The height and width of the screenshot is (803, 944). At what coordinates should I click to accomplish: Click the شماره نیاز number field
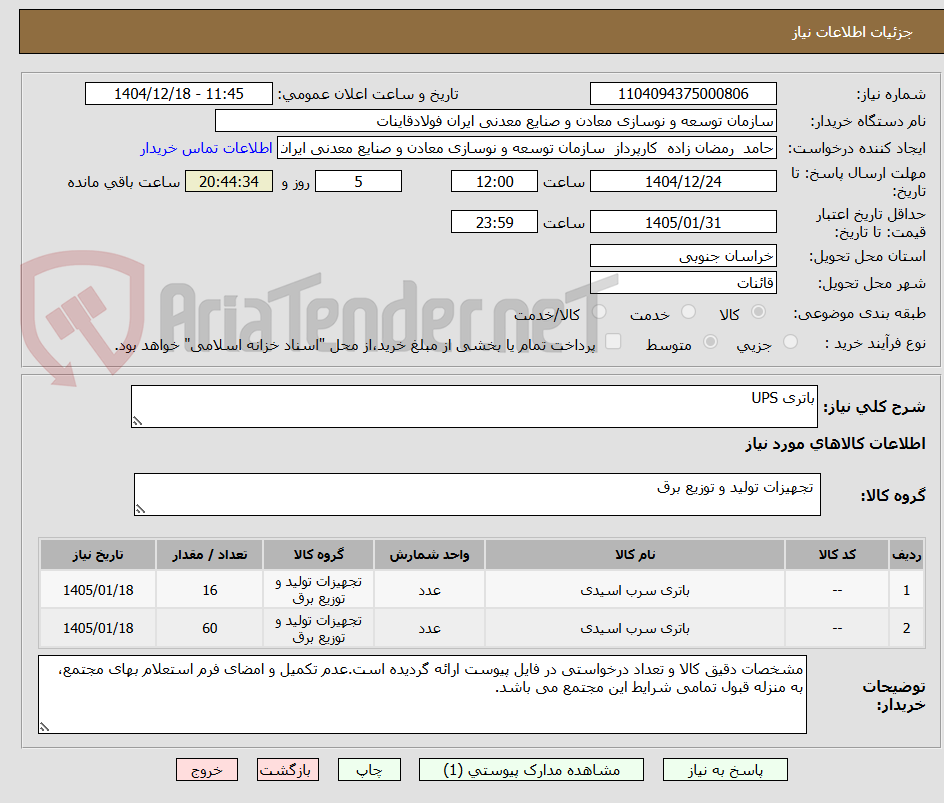[x=683, y=94]
